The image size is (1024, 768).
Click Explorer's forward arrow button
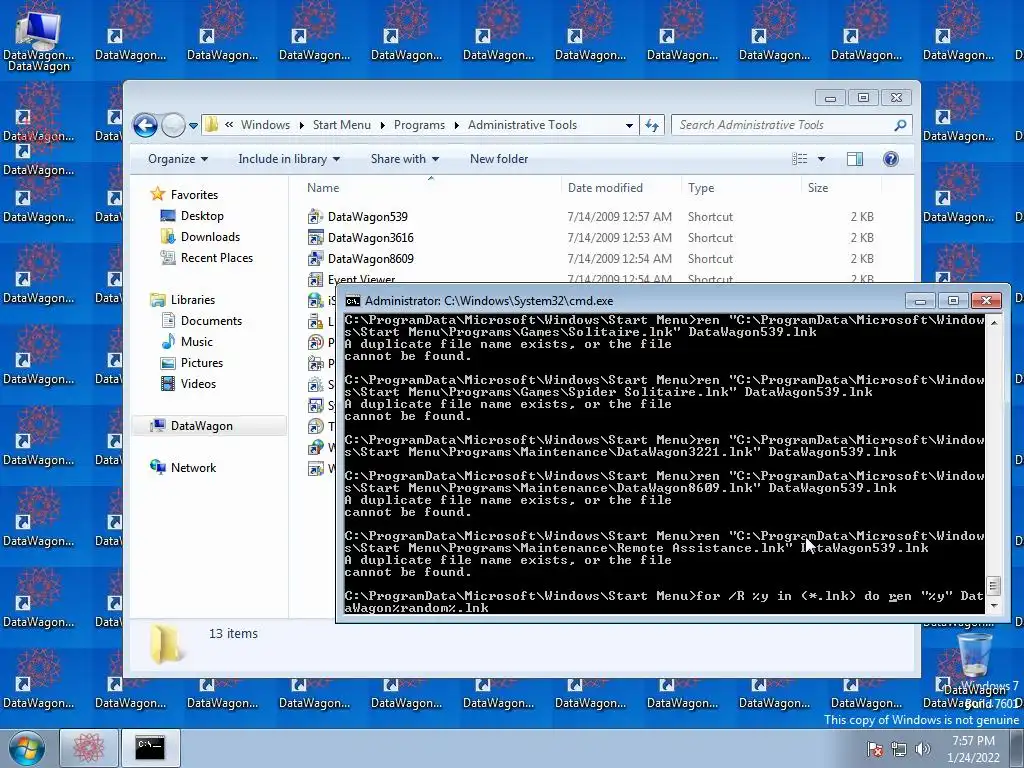[173, 125]
